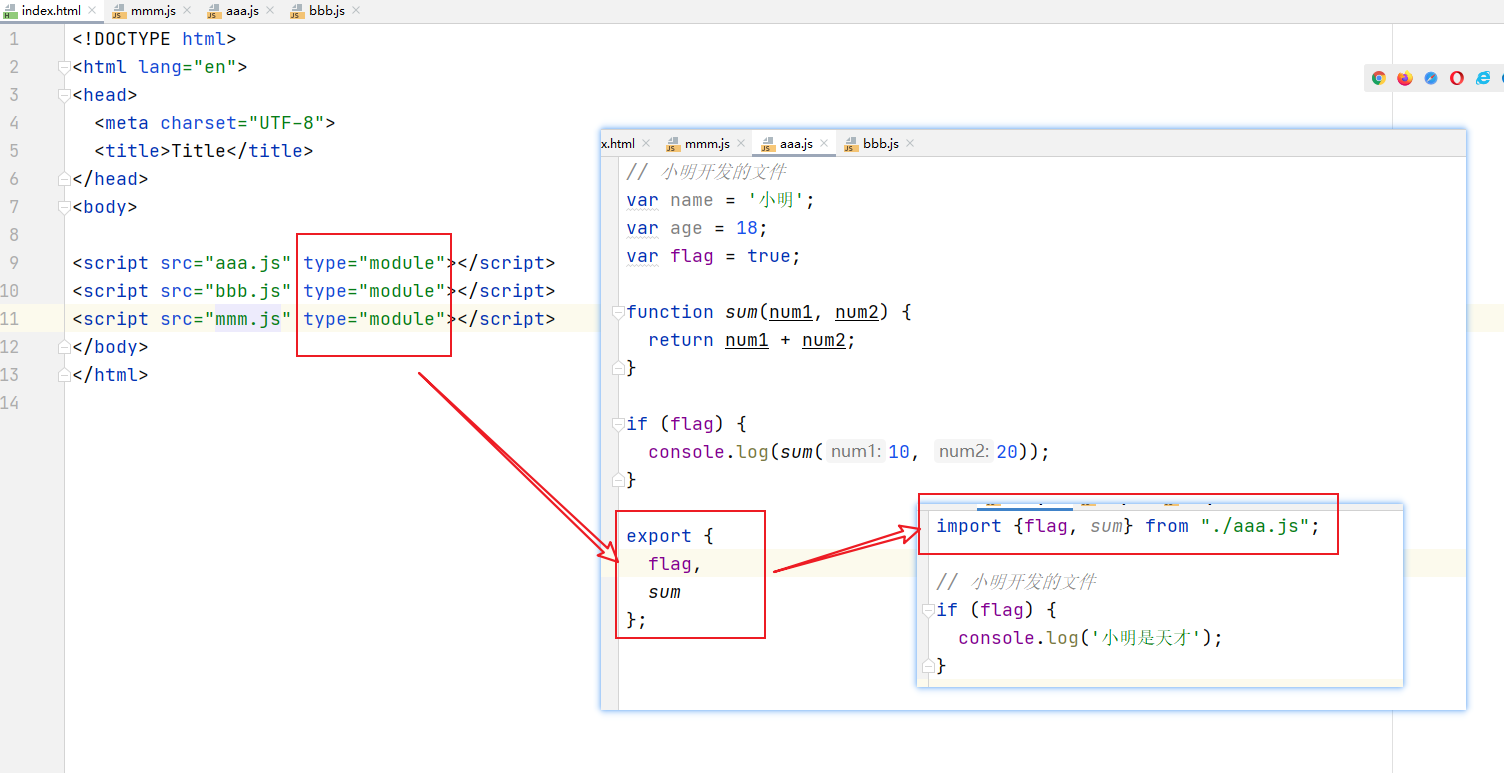Switch to mmm.js tab in top tab bar

153,11
